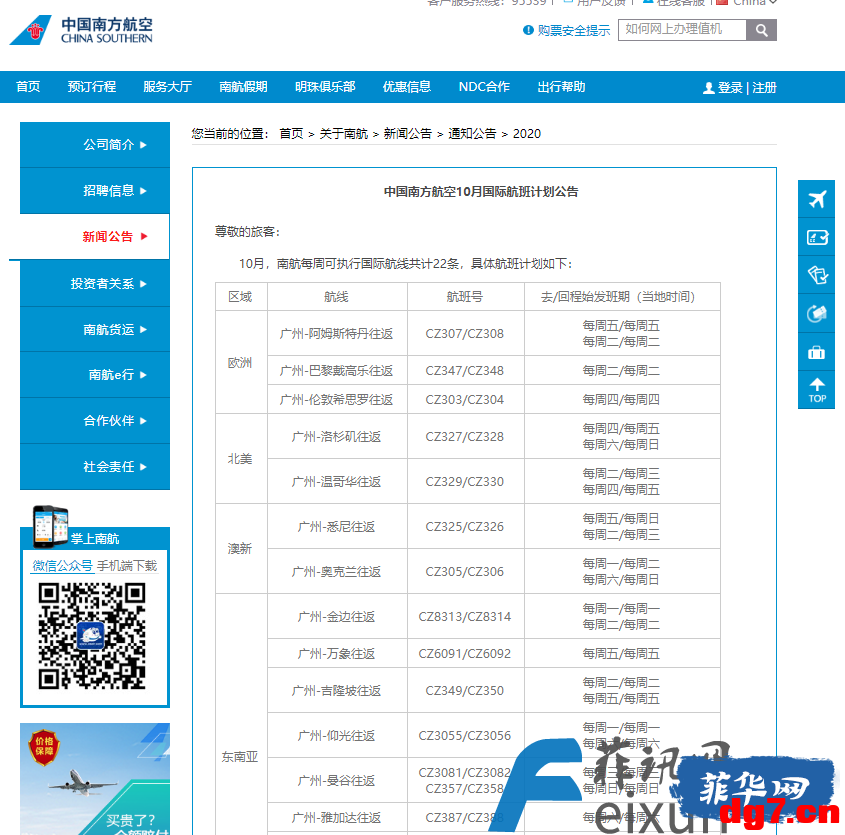The image size is (845, 835).
Task: Select the CZ307/CZ308 flight number cell
Action: (x=465, y=334)
